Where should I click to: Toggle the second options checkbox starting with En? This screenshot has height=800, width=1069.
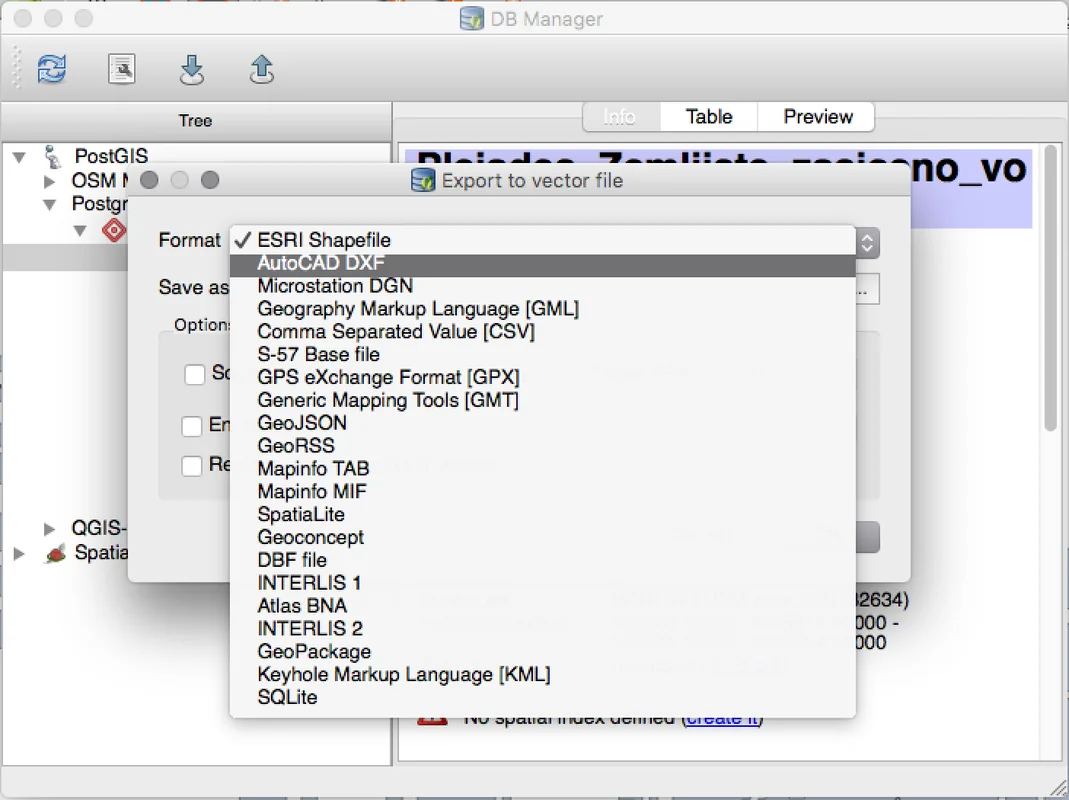coord(192,427)
